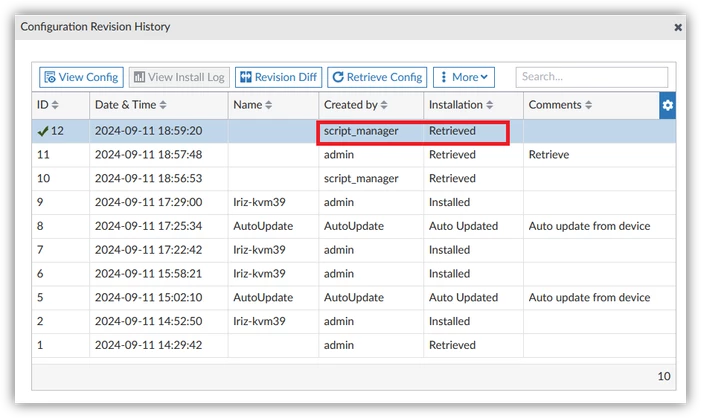Focus the Search input field
The image size is (701, 418).
point(592,77)
